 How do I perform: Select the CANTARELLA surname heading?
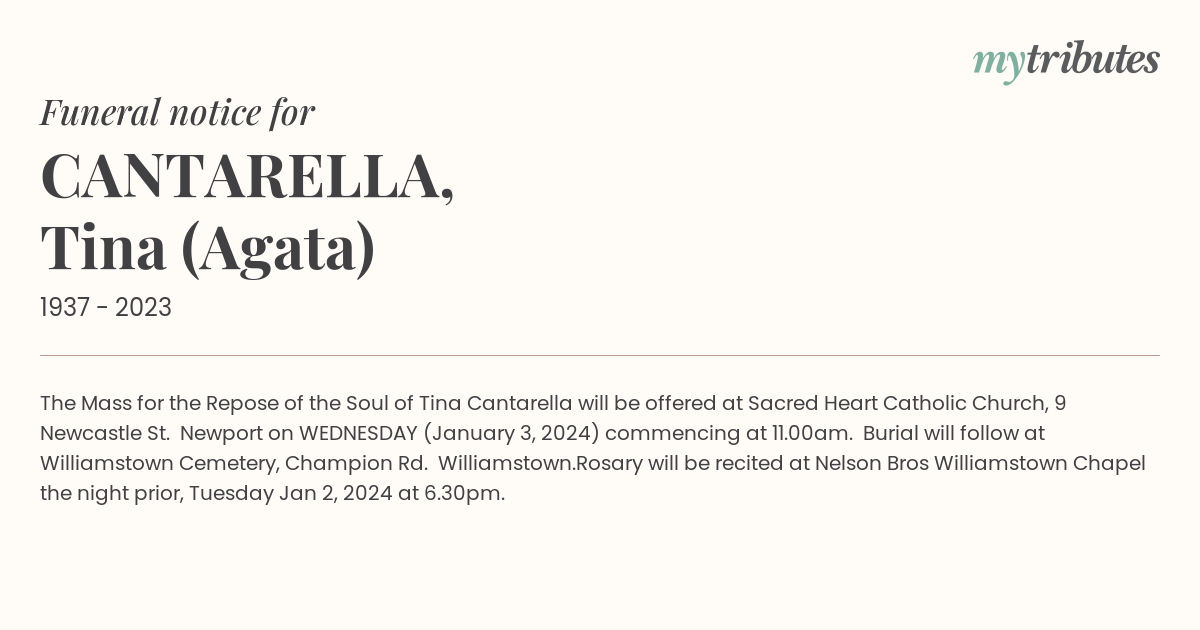(x=247, y=177)
